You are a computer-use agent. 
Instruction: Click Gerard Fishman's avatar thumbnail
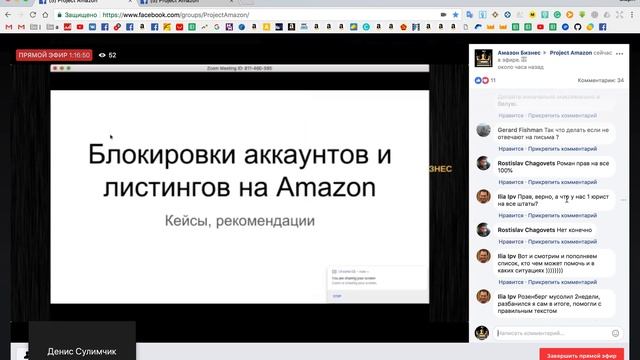(x=483, y=130)
